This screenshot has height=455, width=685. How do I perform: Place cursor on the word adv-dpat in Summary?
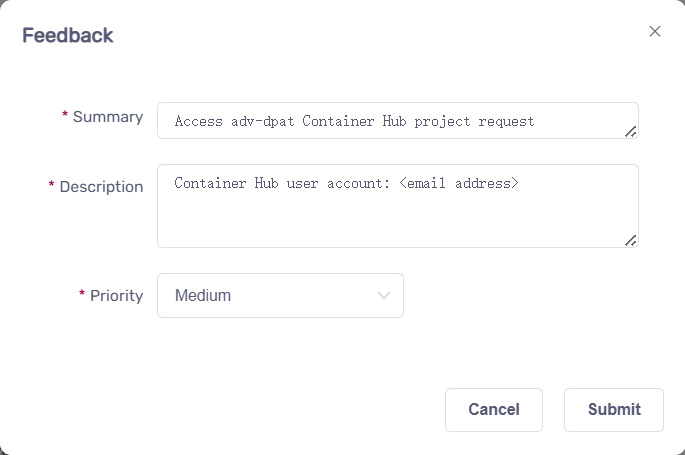point(264,121)
